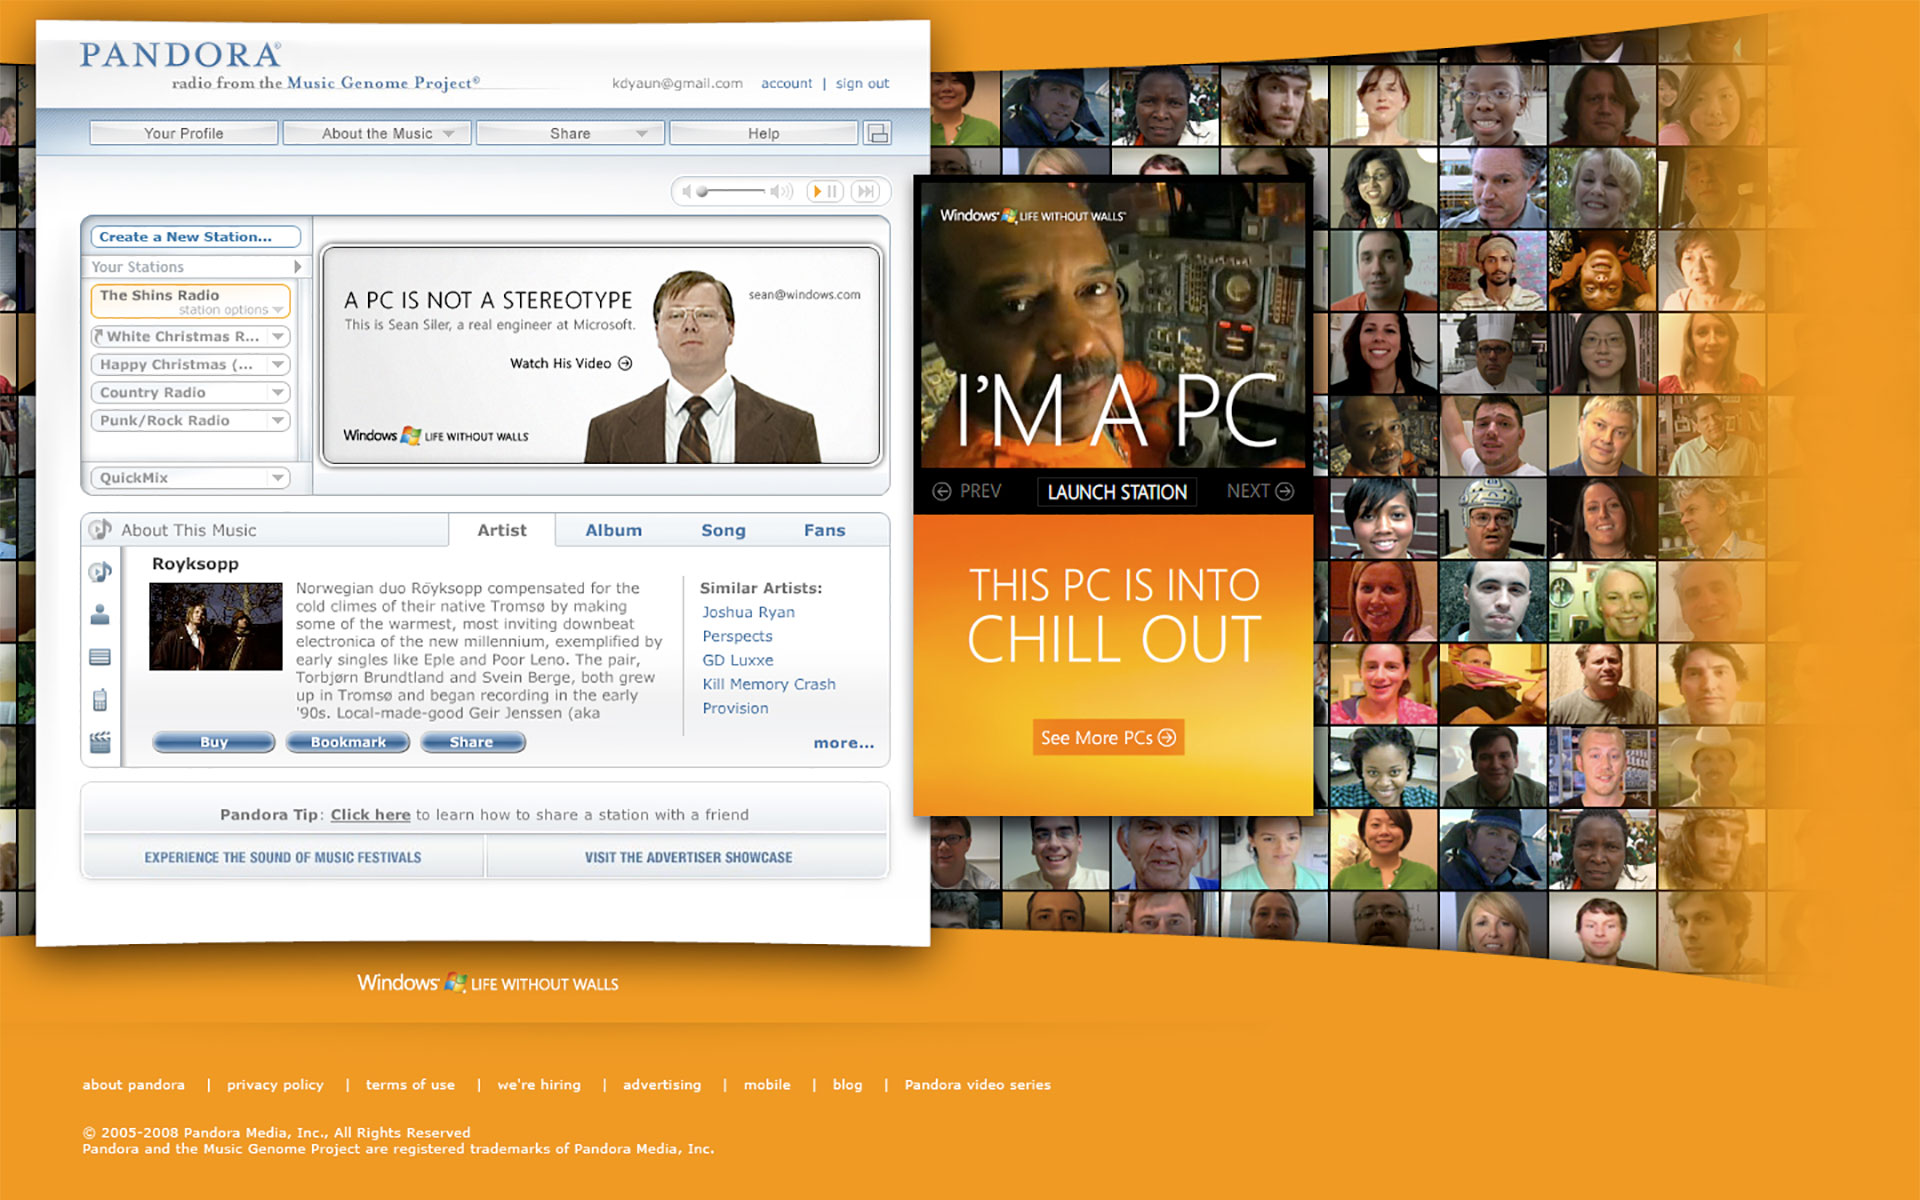Image resolution: width=1920 pixels, height=1200 pixels.
Task: Open similar artist GD Luxxe
Action: tap(737, 660)
